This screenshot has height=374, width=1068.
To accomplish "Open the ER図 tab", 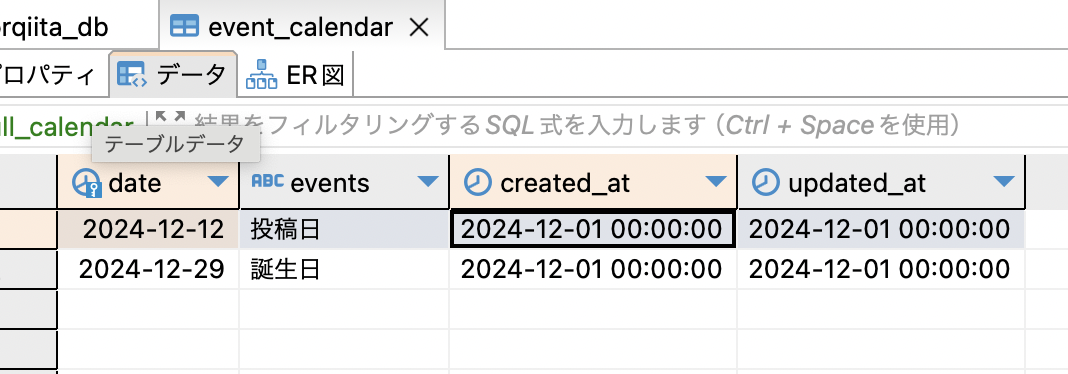I will (x=296, y=74).
